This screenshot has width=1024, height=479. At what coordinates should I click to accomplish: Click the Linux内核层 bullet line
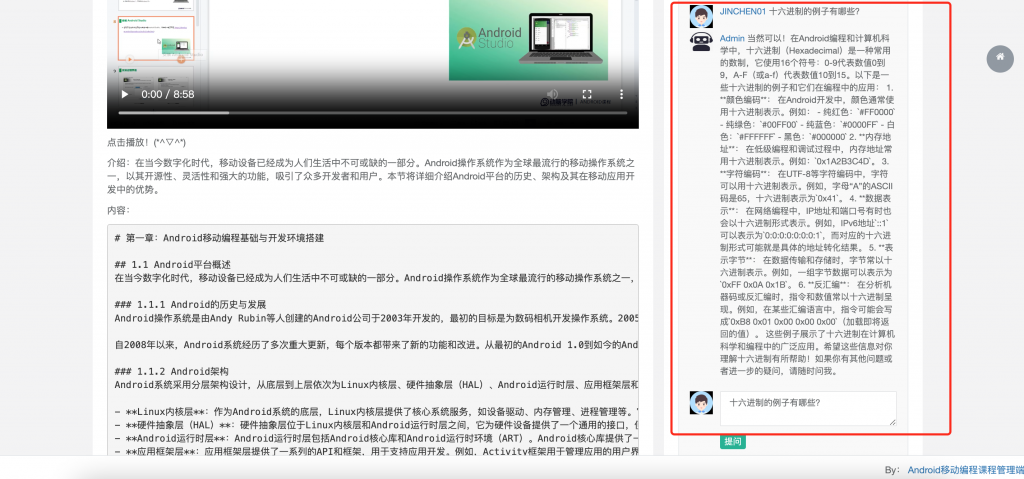pyautogui.click(x=376, y=412)
